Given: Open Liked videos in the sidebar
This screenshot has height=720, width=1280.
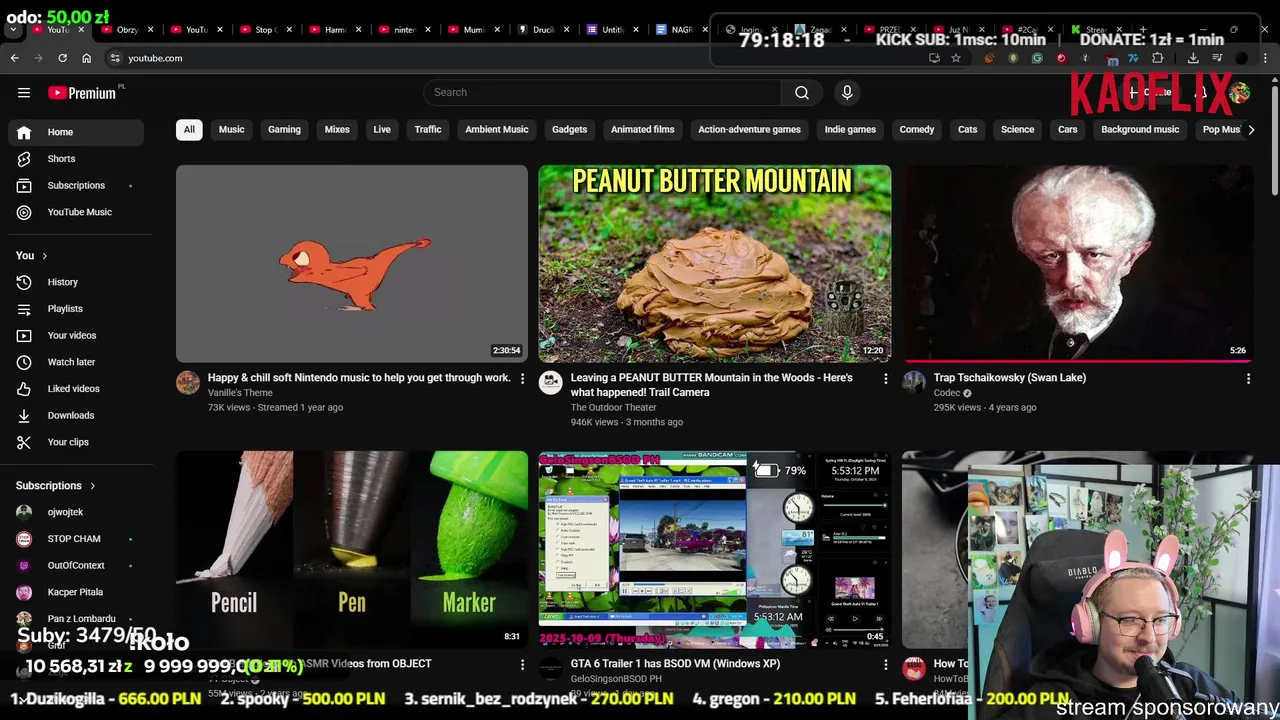Looking at the screenshot, I should pos(76,388).
